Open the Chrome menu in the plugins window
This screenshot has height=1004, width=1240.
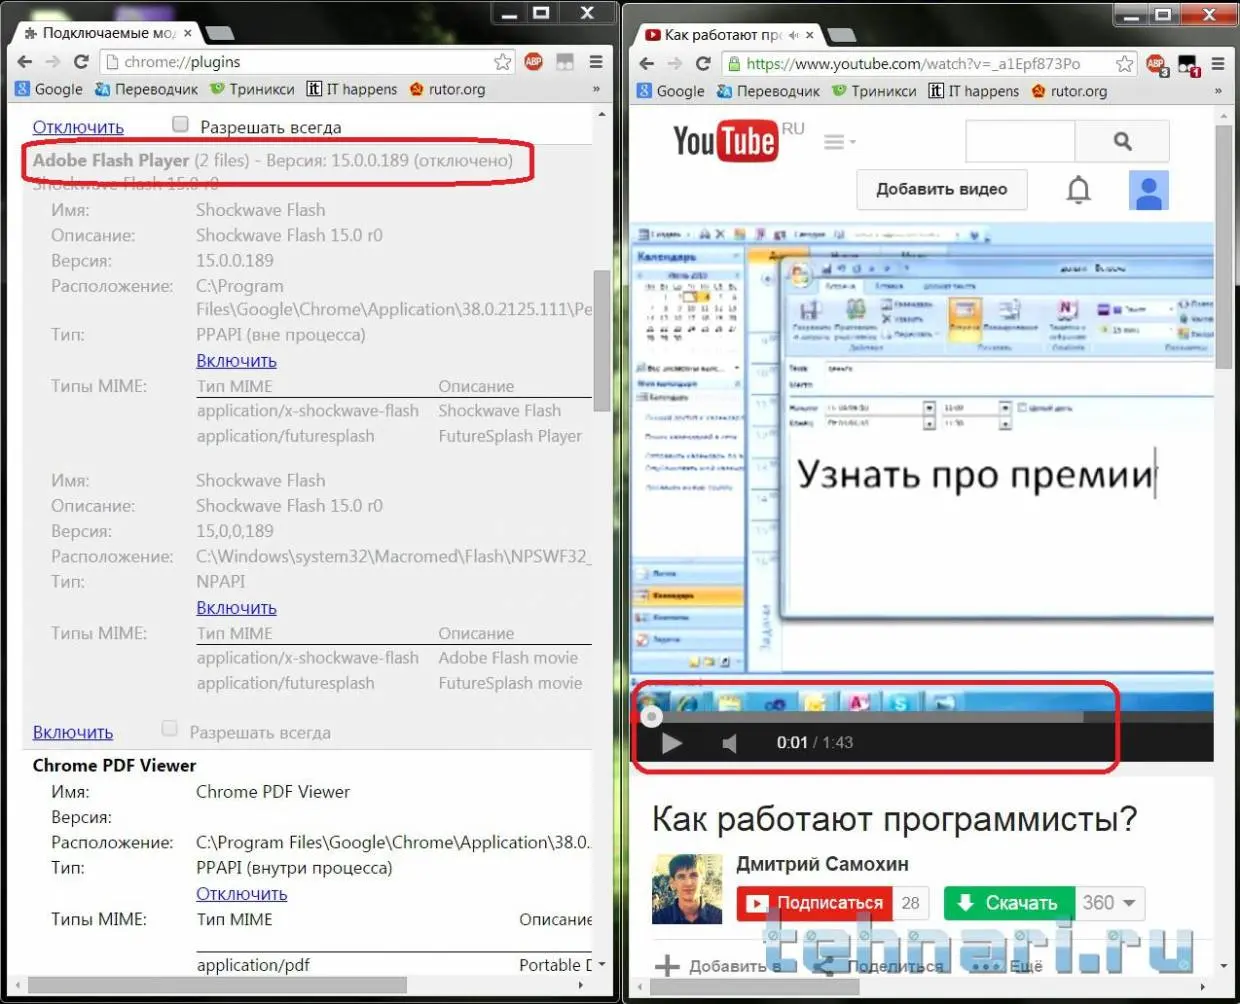(596, 62)
